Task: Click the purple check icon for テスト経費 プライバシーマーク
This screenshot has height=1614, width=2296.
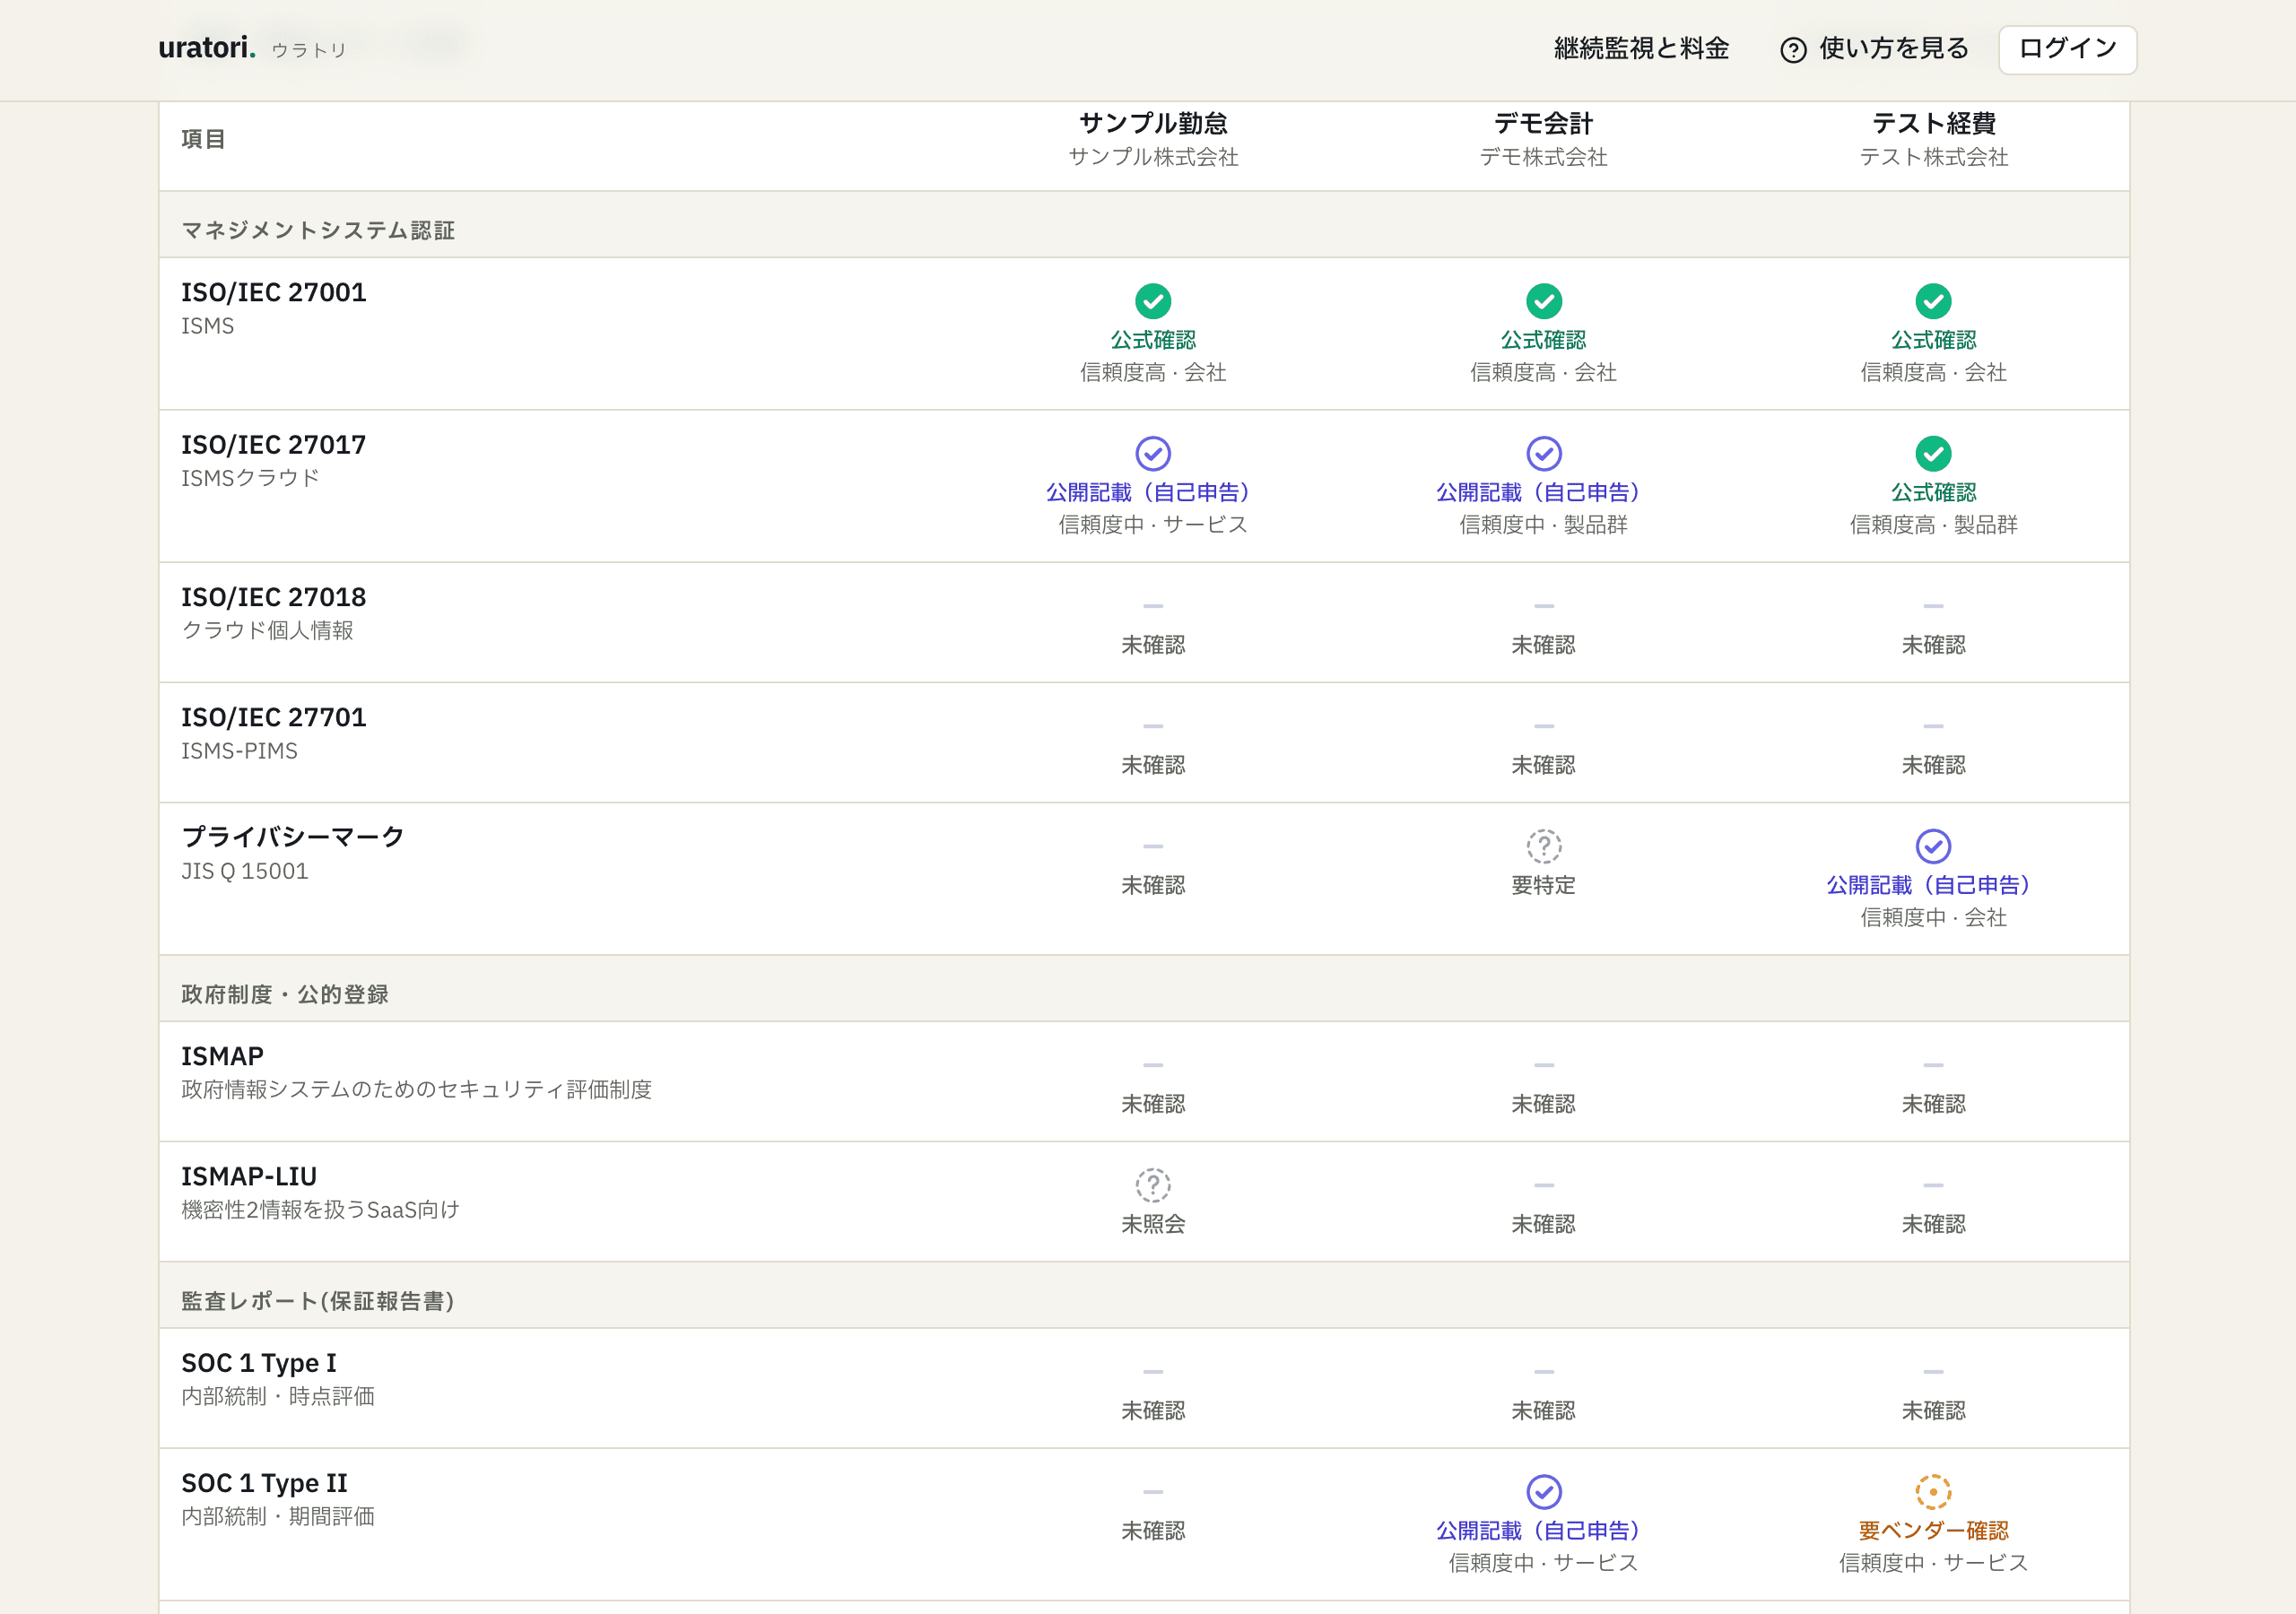Action: 1933,846
